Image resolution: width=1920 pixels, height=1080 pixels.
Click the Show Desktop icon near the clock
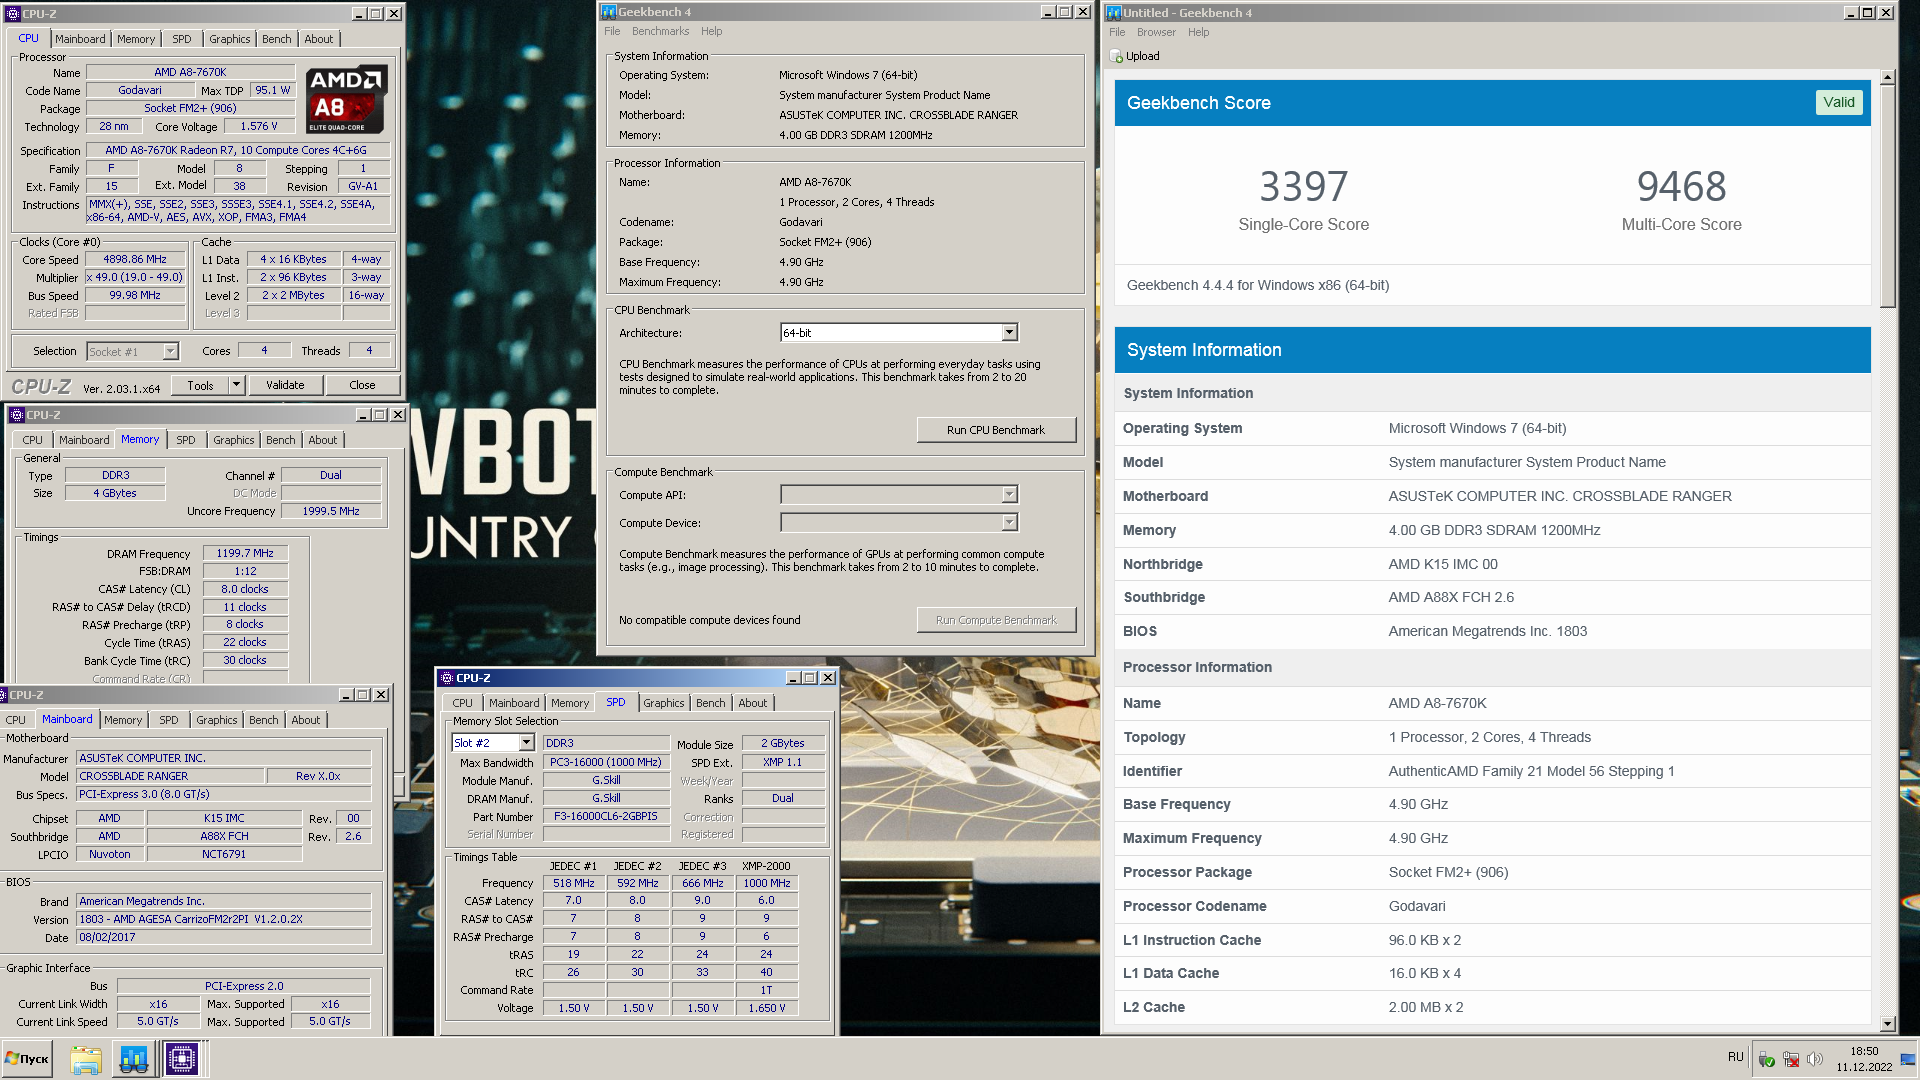pos(1908,1059)
